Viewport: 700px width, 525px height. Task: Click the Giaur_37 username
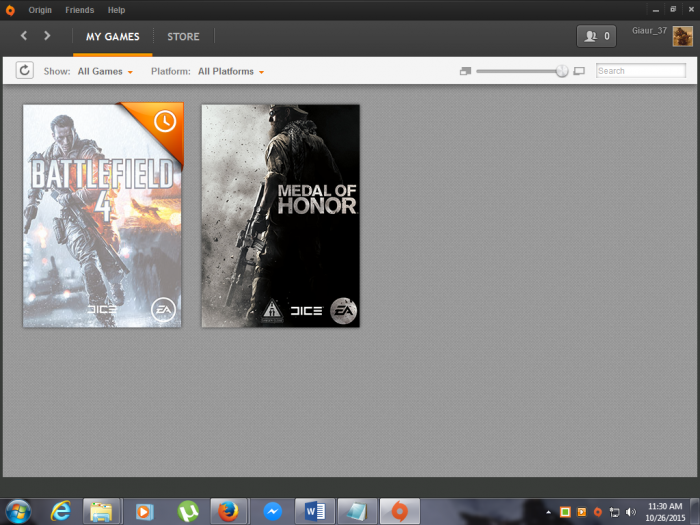[649, 31]
